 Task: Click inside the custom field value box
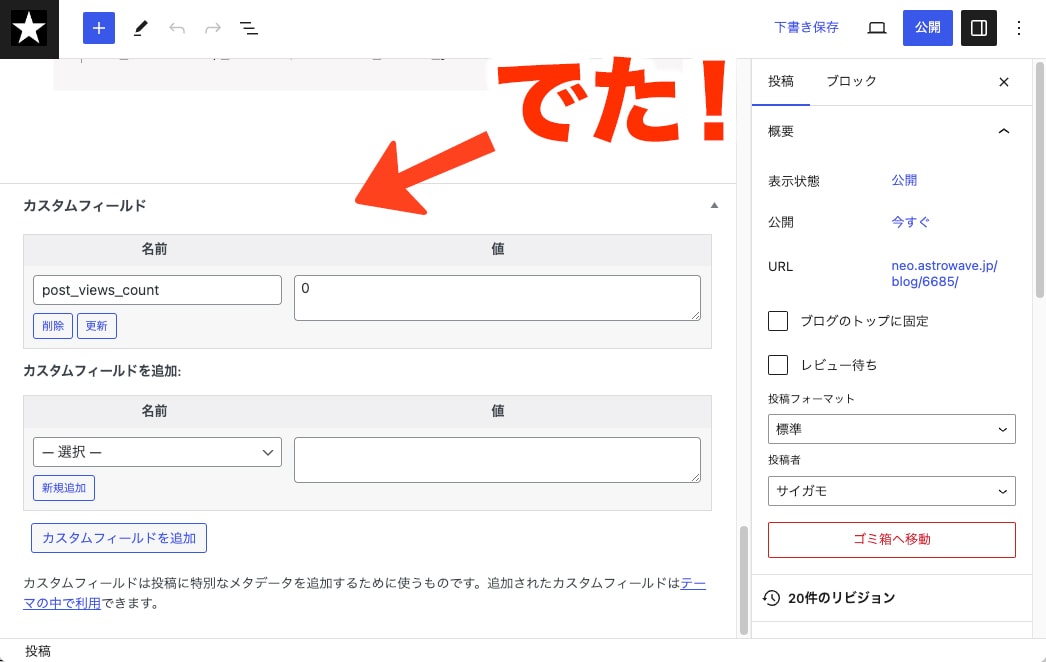(x=497, y=297)
